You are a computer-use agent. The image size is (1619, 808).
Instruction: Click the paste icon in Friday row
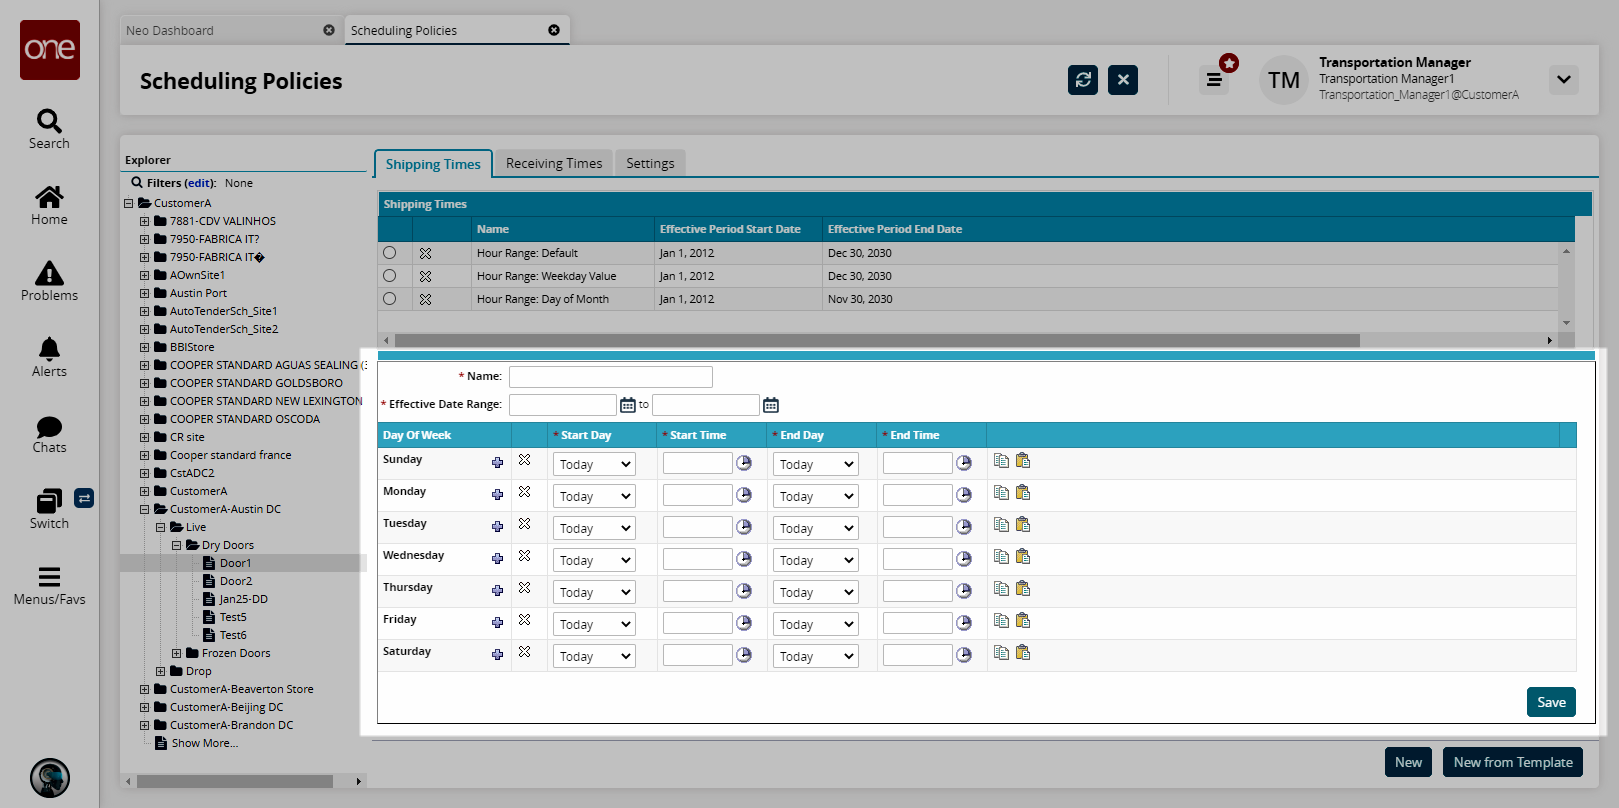pos(1023,621)
